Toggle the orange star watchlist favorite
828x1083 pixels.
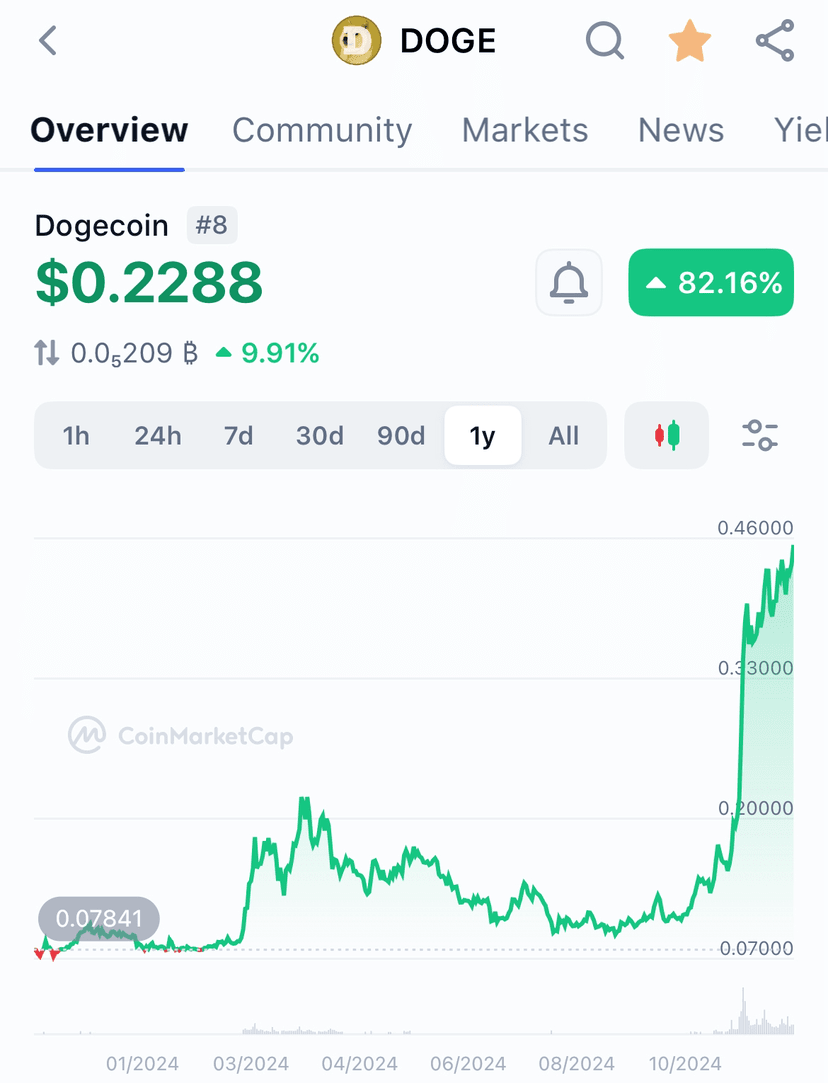tap(690, 41)
